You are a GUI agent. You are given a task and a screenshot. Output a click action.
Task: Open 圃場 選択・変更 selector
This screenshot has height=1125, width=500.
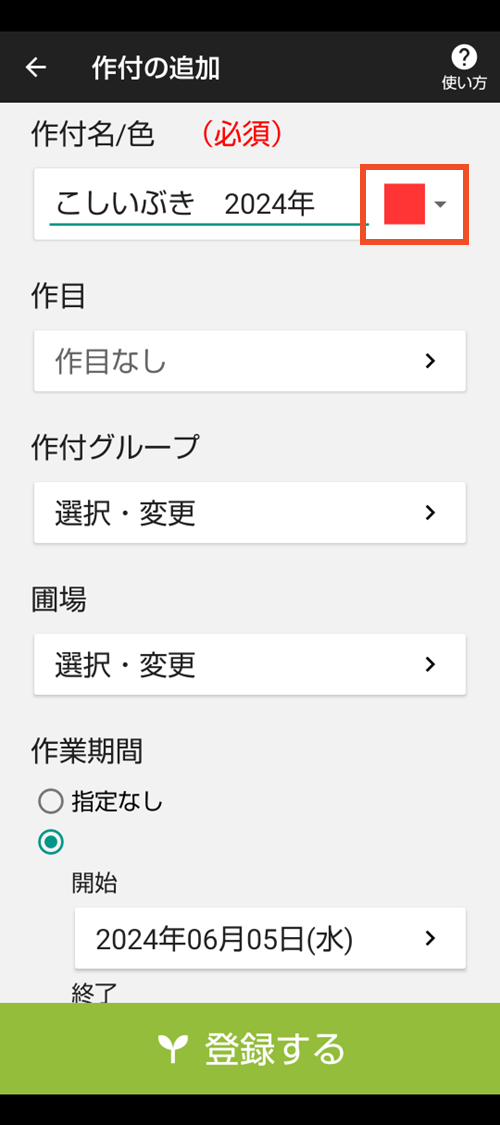(x=250, y=664)
